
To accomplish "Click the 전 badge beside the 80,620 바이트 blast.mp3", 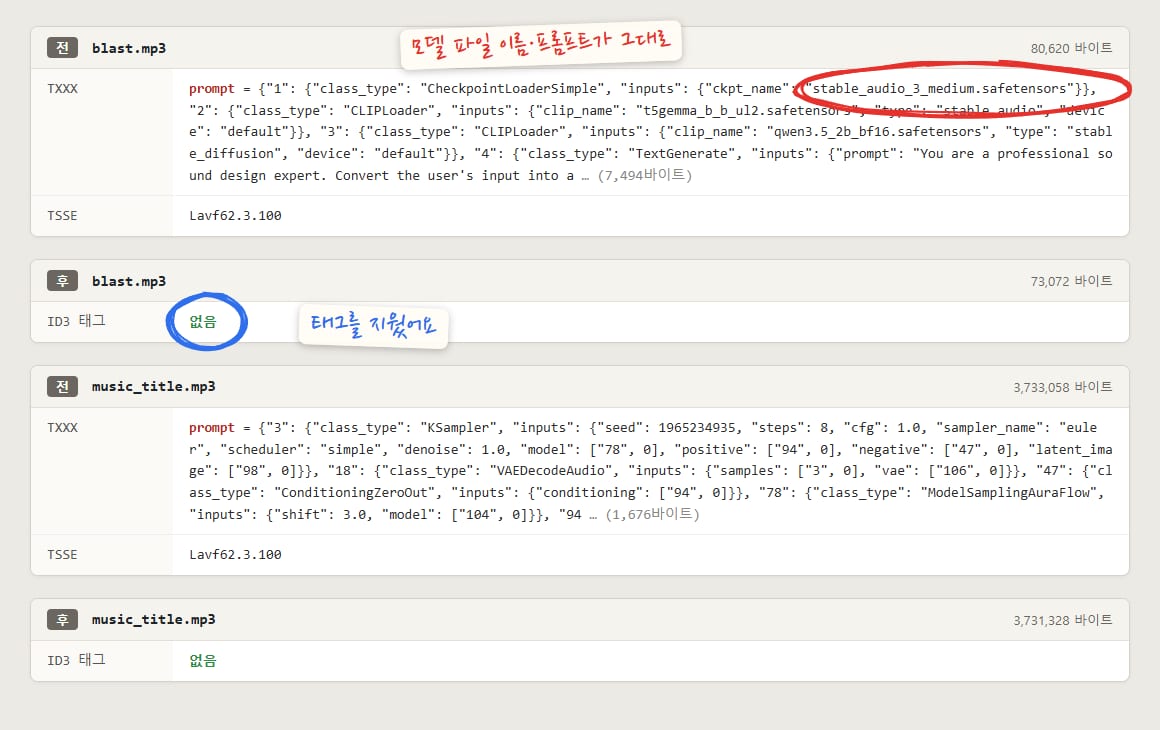I will 62,47.
